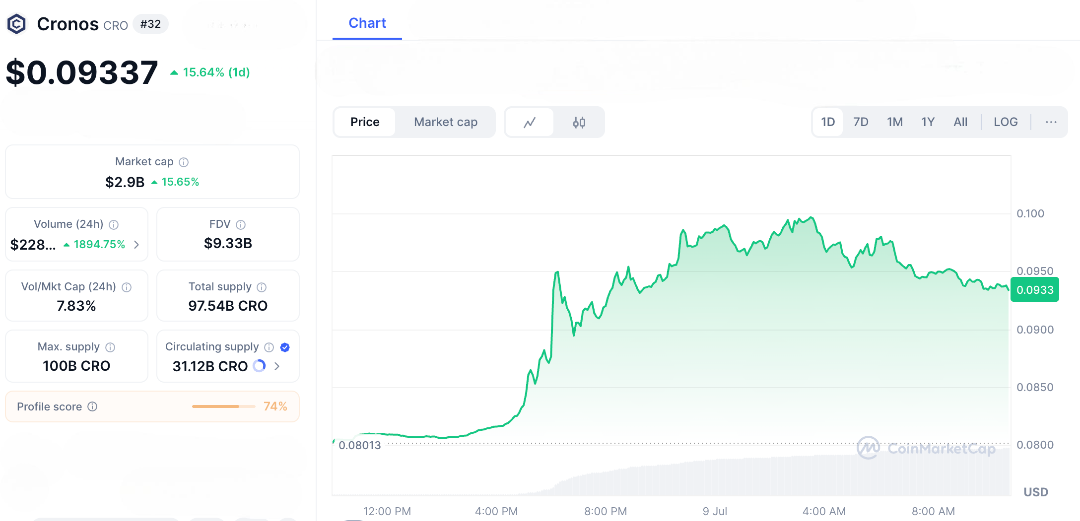Open Circulating supply info icon
Viewport: 1080px width, 521px height.
[269, 347]
